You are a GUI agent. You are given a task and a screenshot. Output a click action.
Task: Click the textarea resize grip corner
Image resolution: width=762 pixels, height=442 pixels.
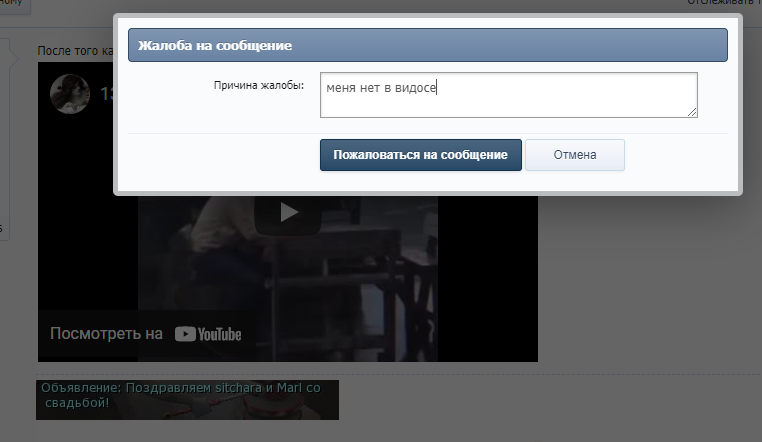692,113
